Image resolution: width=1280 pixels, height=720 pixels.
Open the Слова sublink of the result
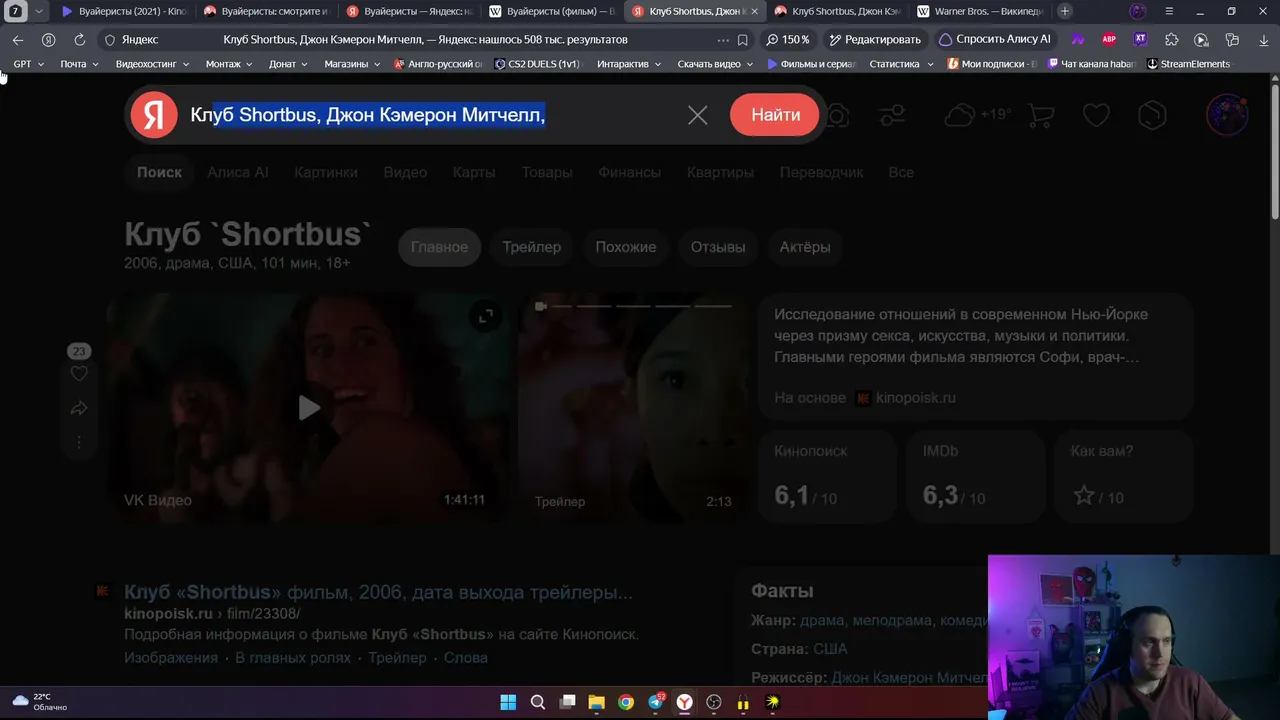[465, 657]
